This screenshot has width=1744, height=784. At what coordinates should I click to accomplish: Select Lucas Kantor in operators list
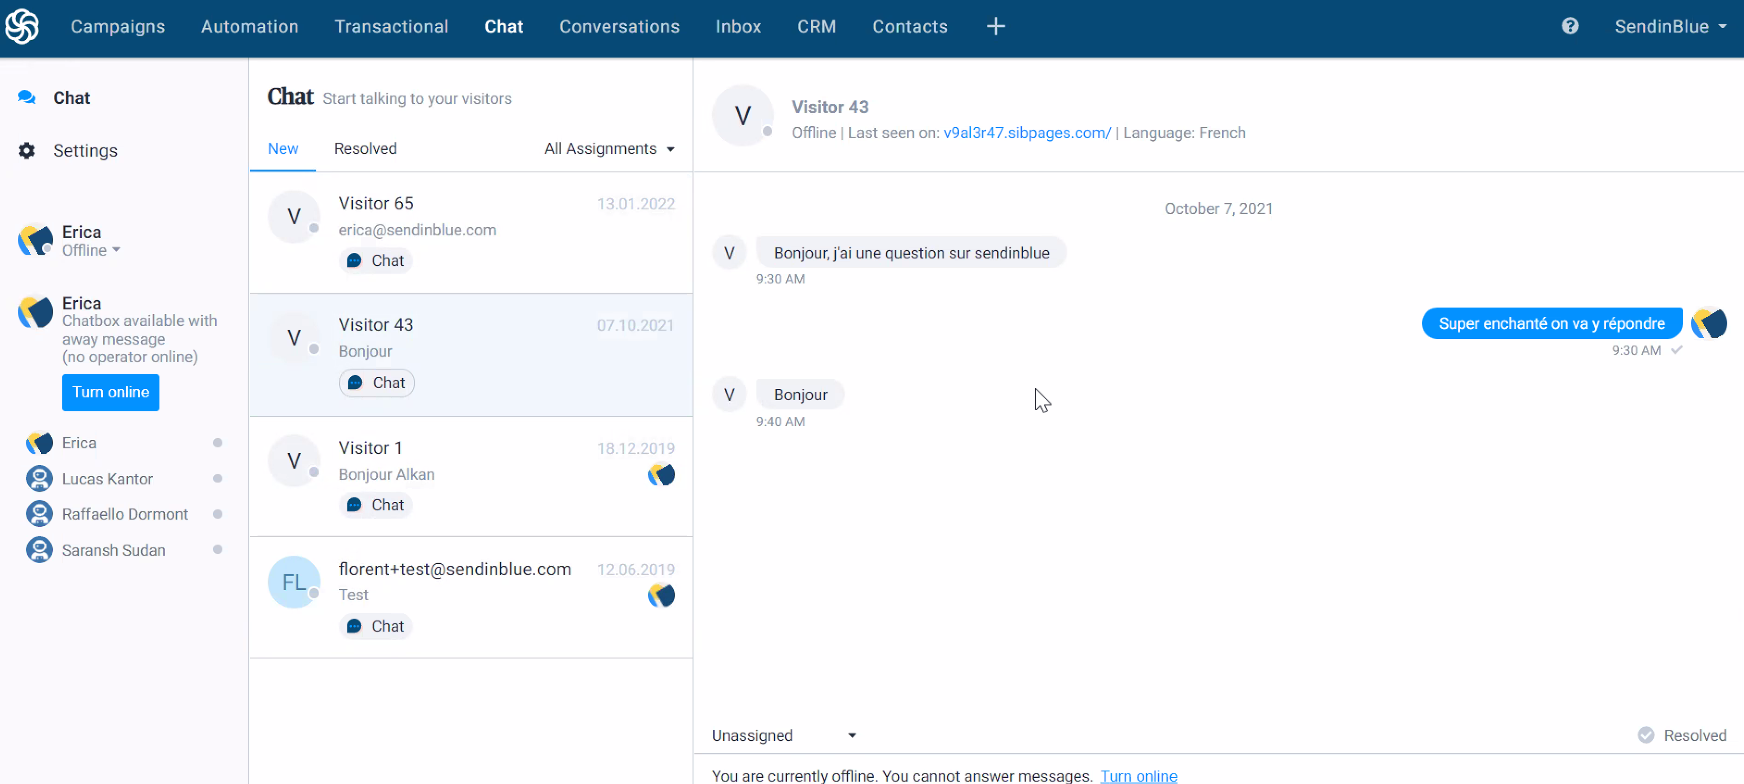(107, 479)
